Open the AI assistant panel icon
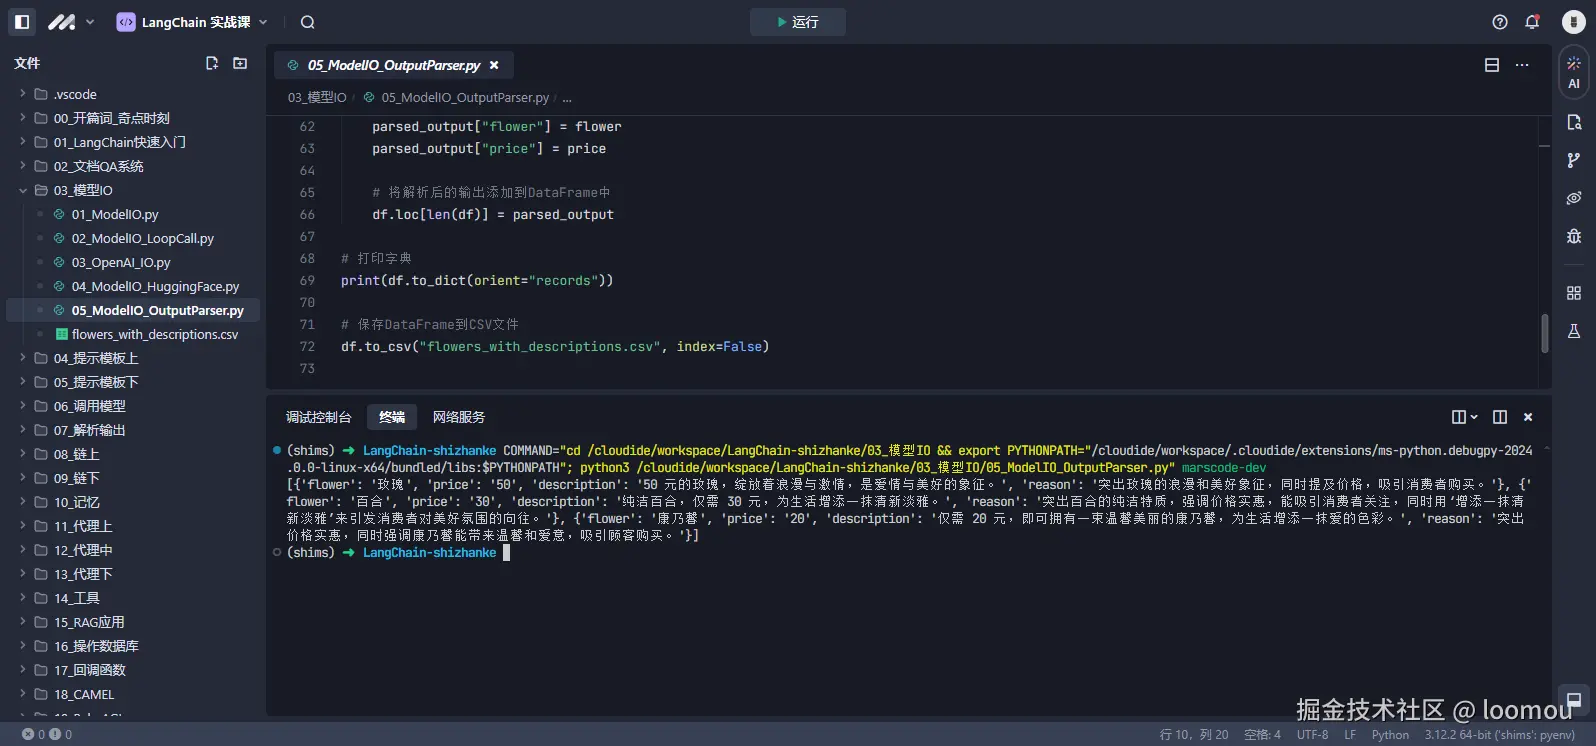 1574,72
